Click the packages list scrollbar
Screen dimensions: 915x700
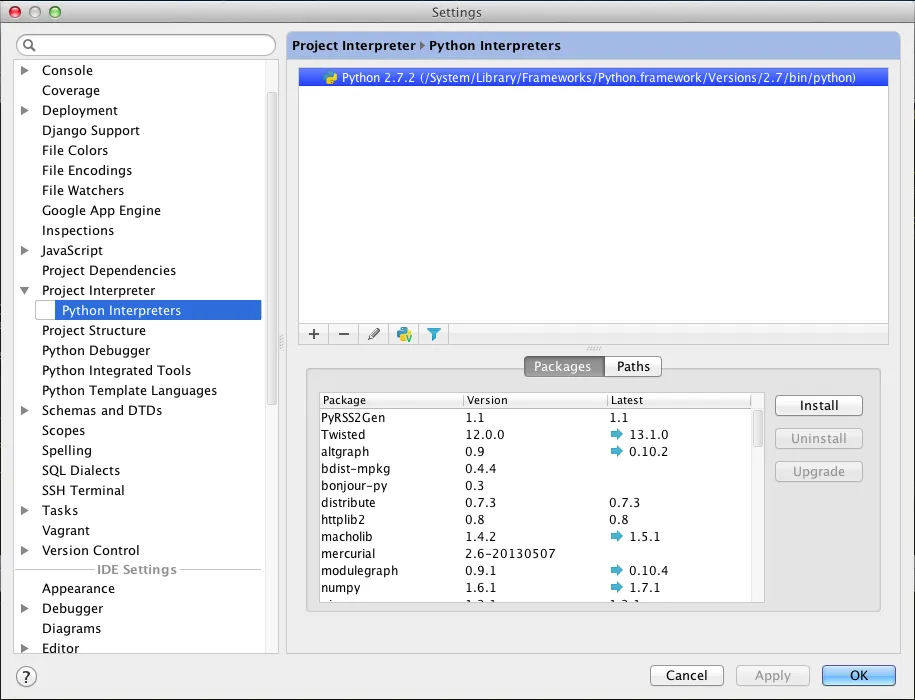[757, 428]
